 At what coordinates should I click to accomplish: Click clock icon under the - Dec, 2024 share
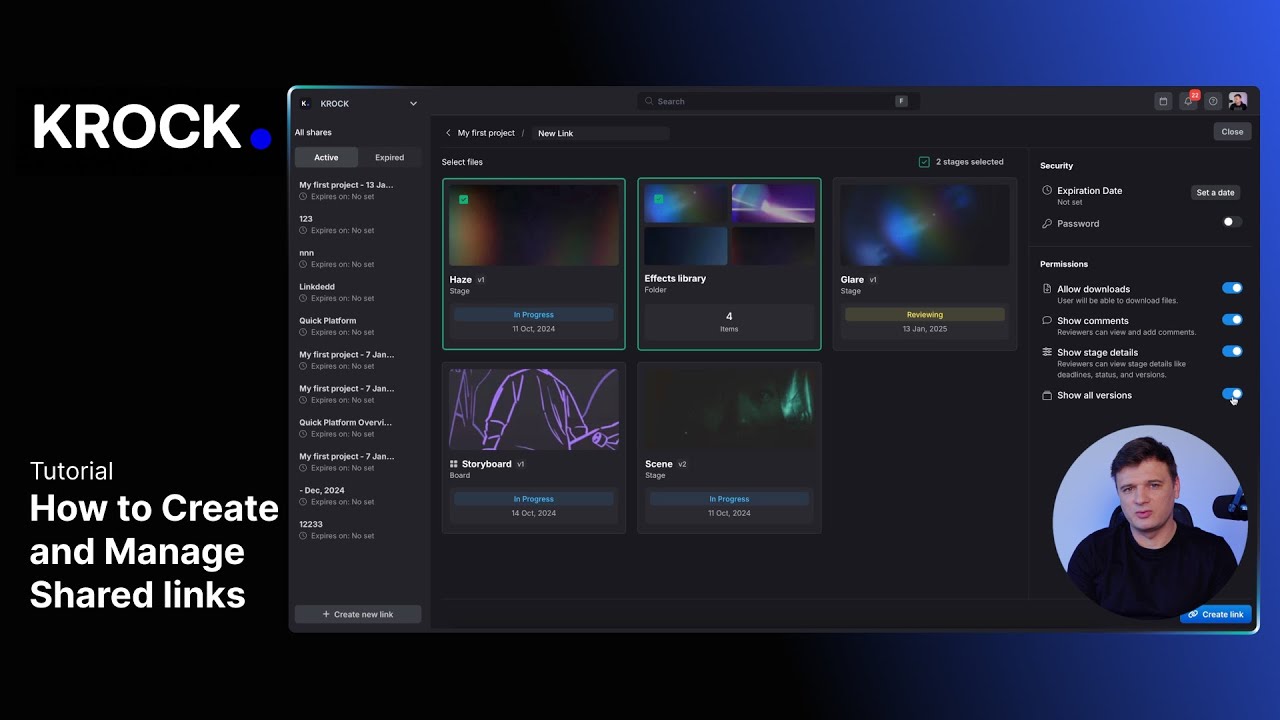[303, 502]
